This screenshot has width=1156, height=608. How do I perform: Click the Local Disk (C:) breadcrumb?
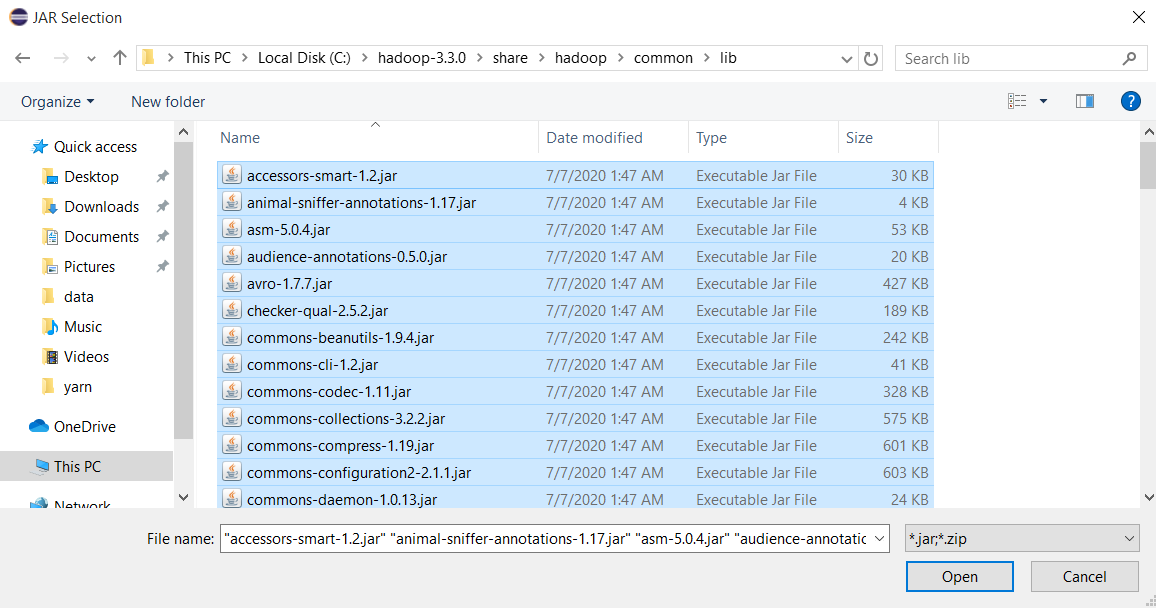(x=304, y=58)
